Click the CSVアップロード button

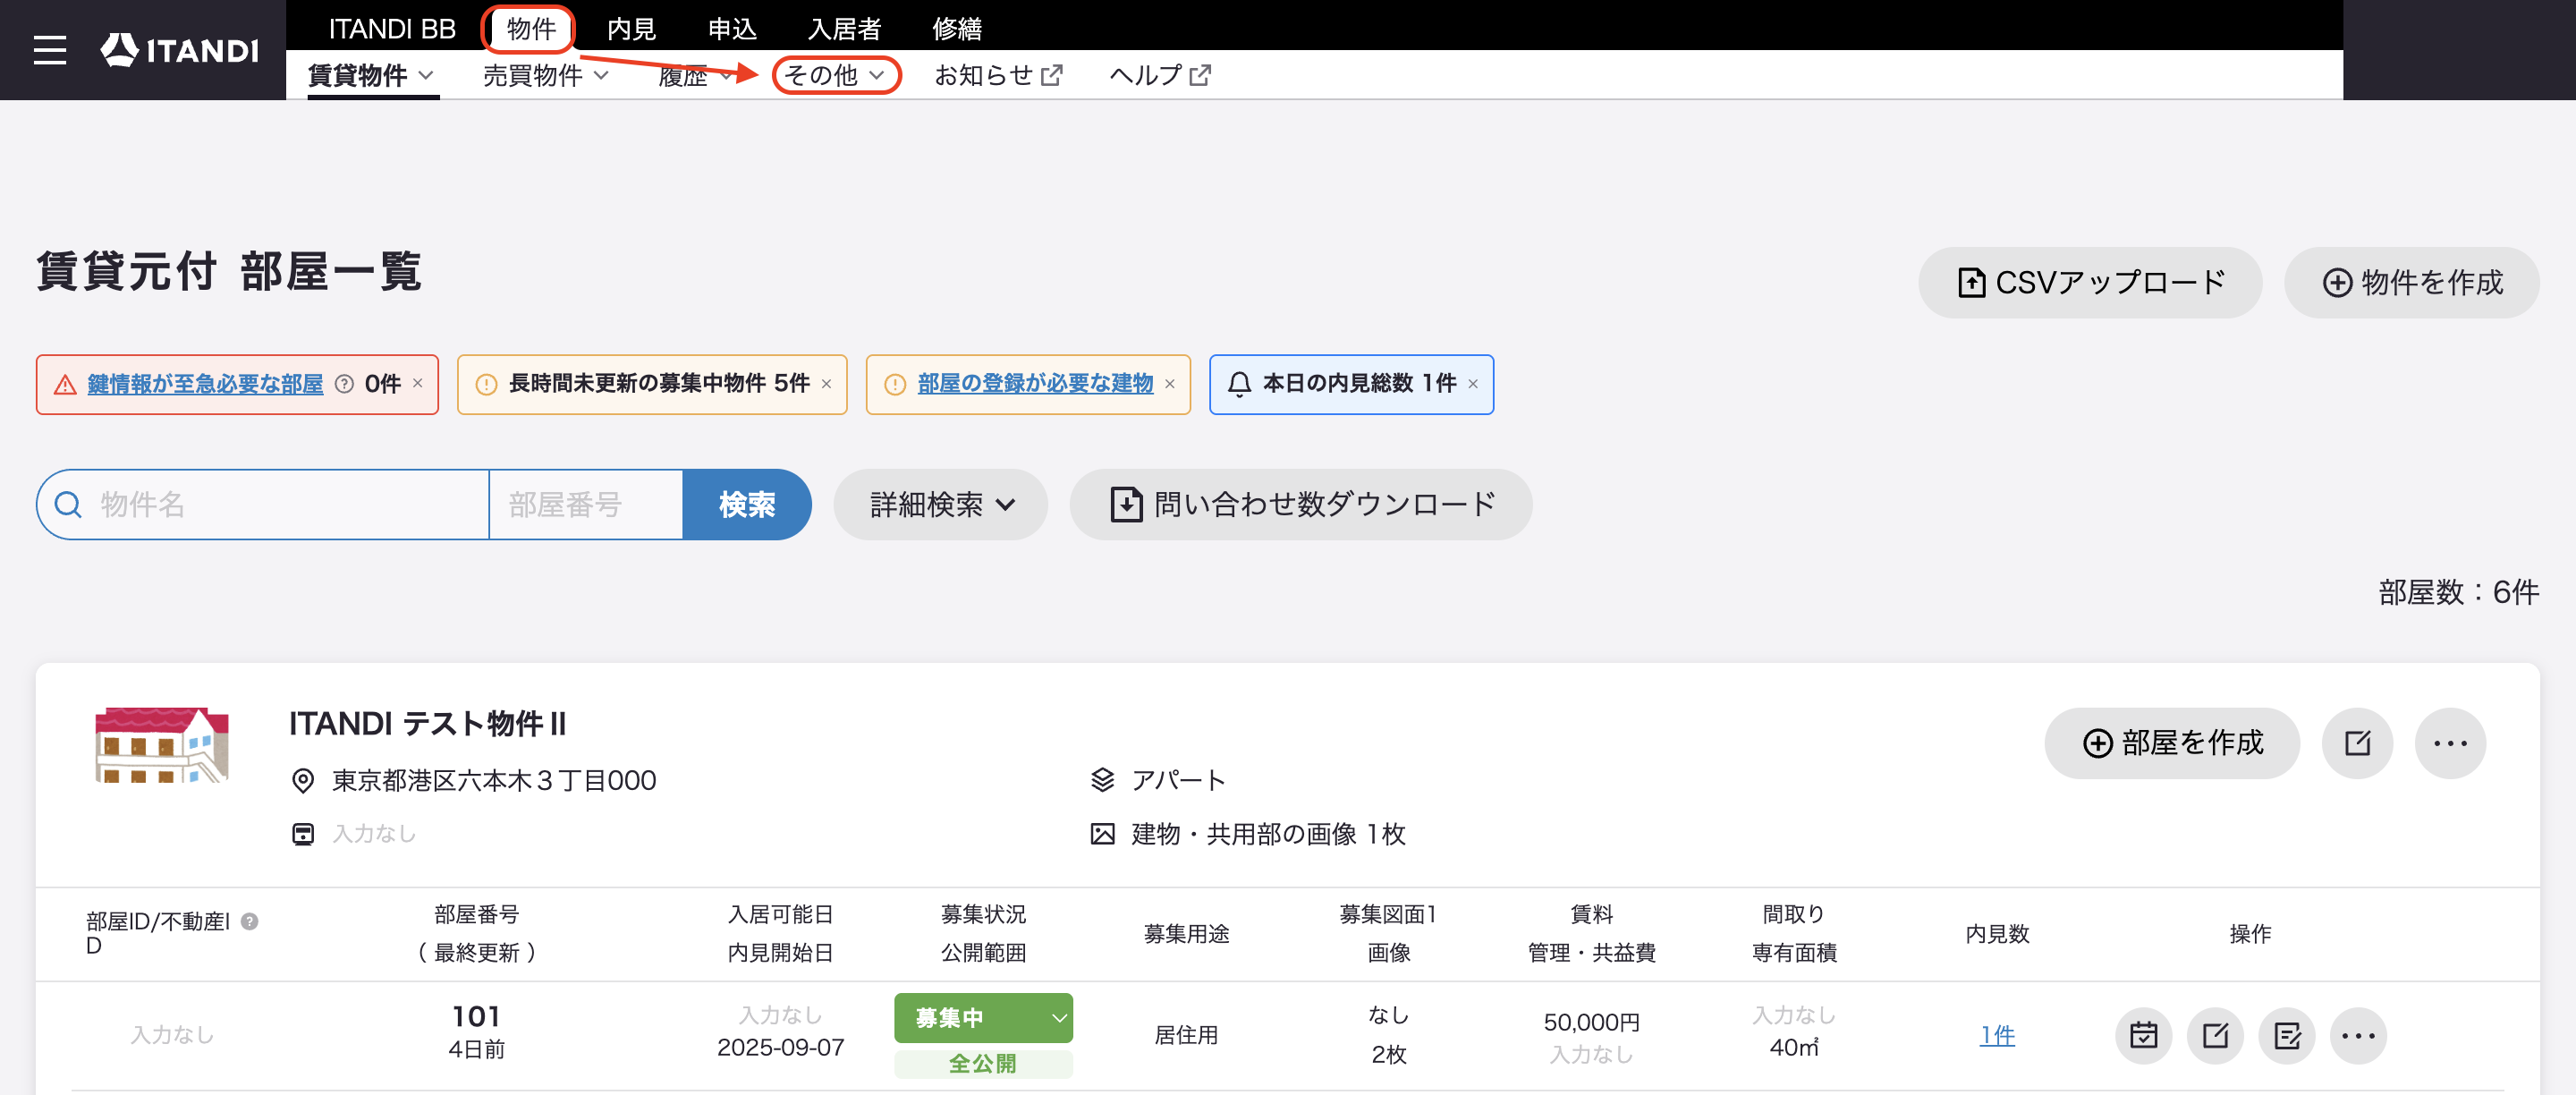(x=2089, y=282)
